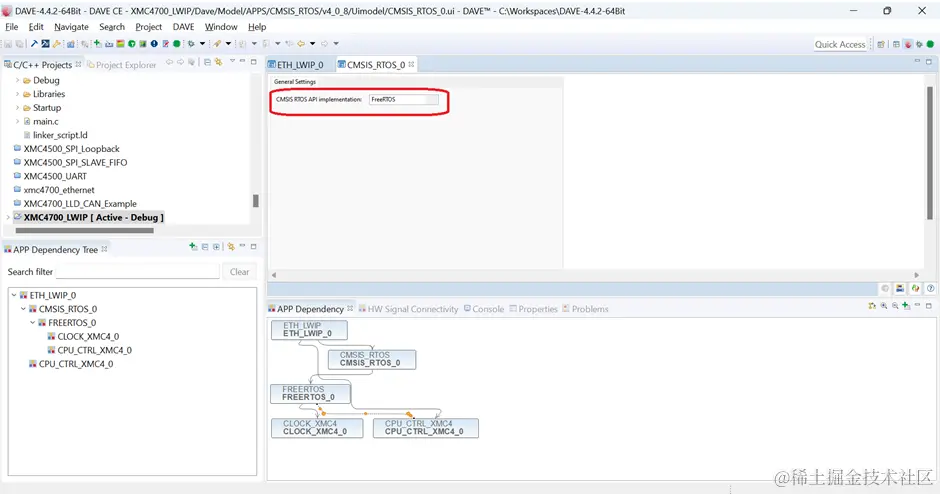Click the Quick Access search field
Screen dimensions: 940x494
[840, 44]
